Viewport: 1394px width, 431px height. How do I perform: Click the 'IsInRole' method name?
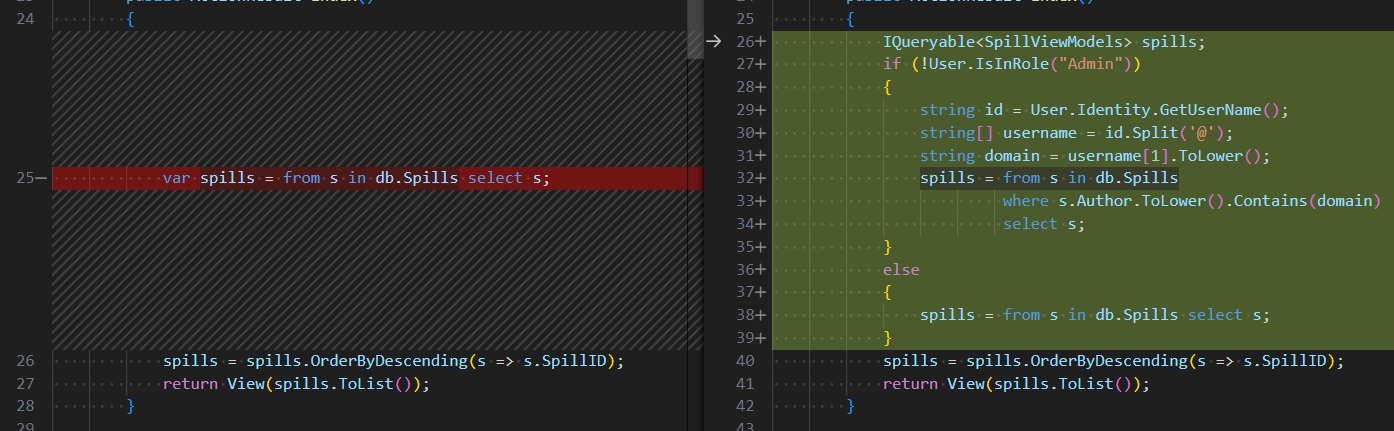pyautogui.click(x=1012, y=64)
